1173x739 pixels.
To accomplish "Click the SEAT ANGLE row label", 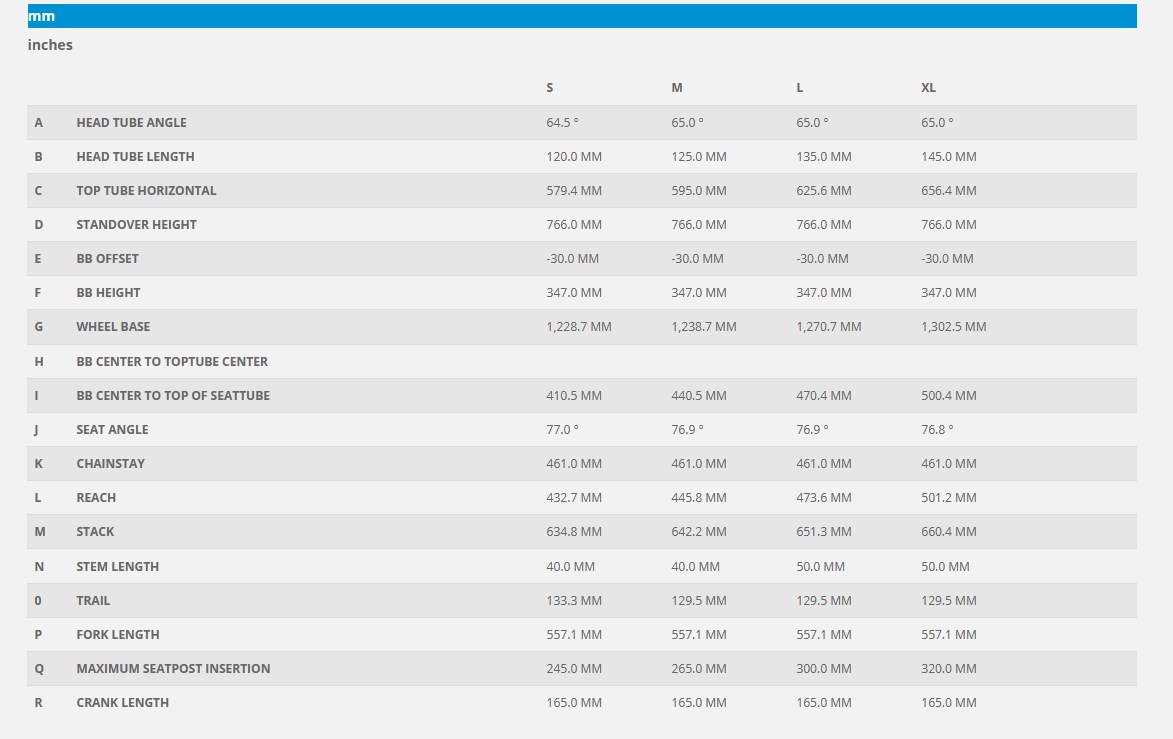I will [112, 430].
